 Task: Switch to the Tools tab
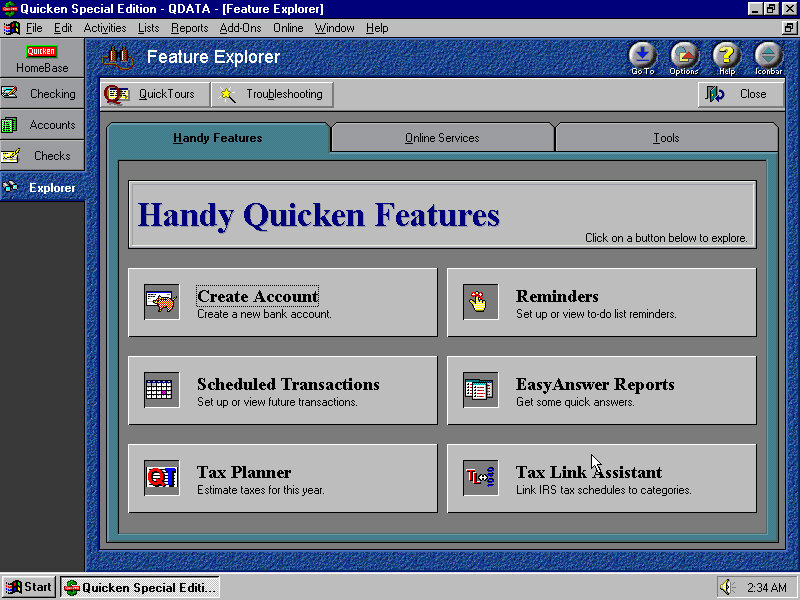[666, 138]
